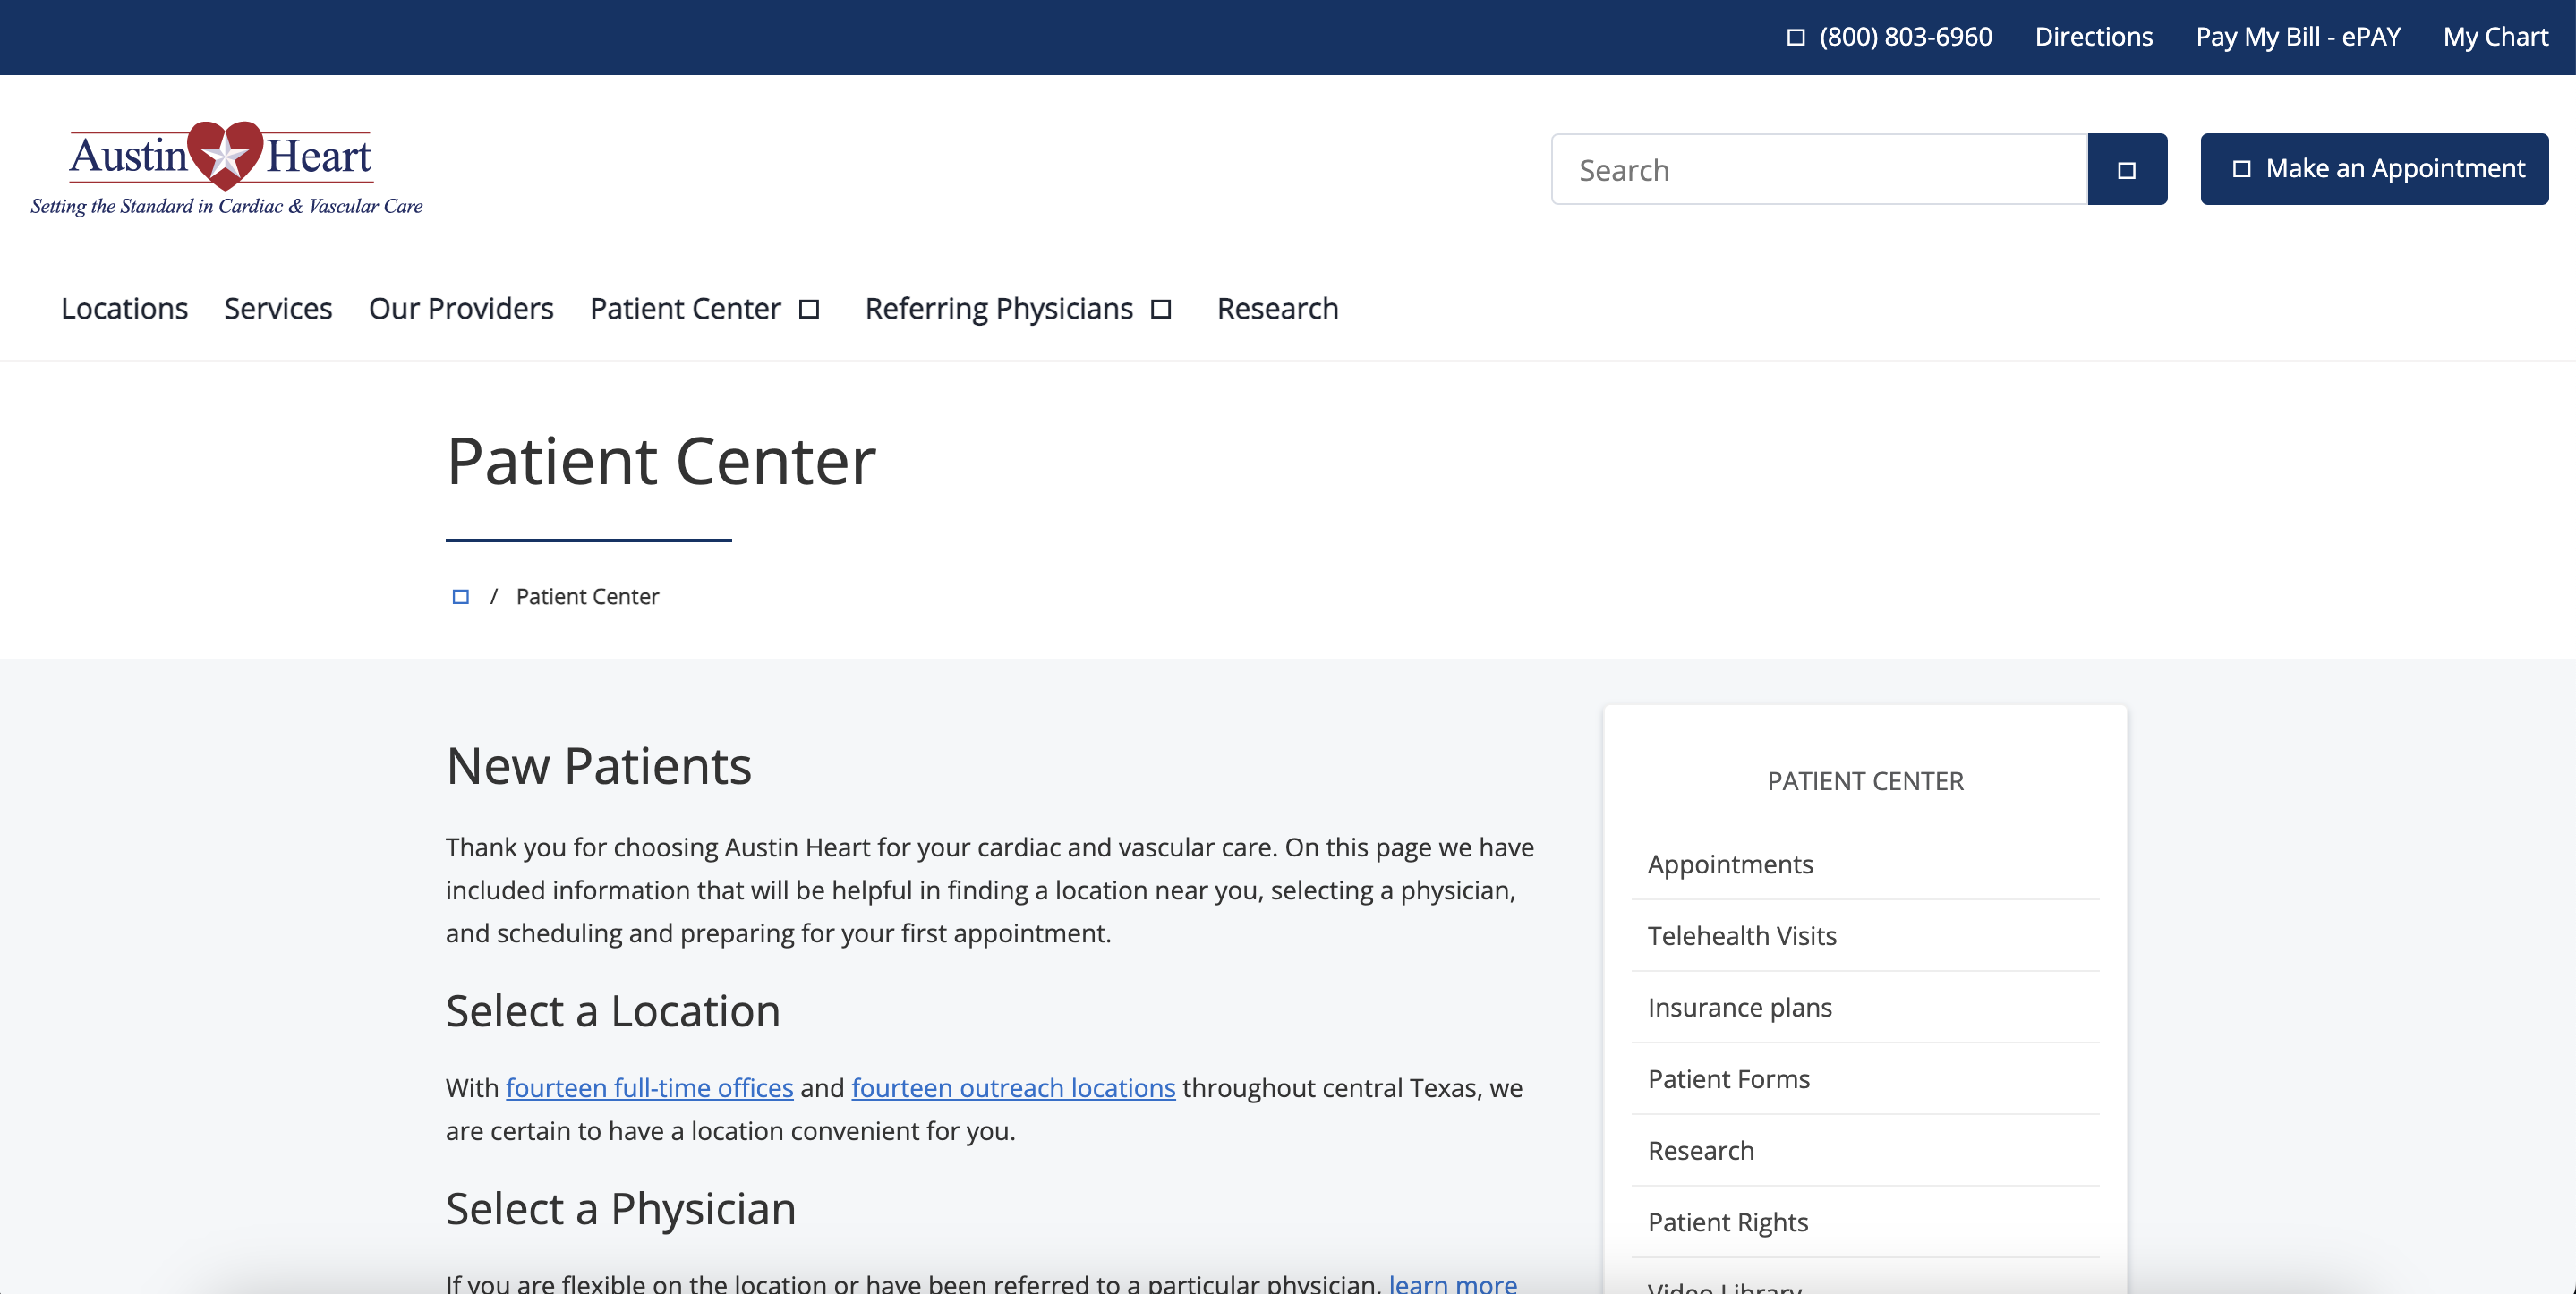
Task: Open the Locations menu item
Action: tap(124, 309)
